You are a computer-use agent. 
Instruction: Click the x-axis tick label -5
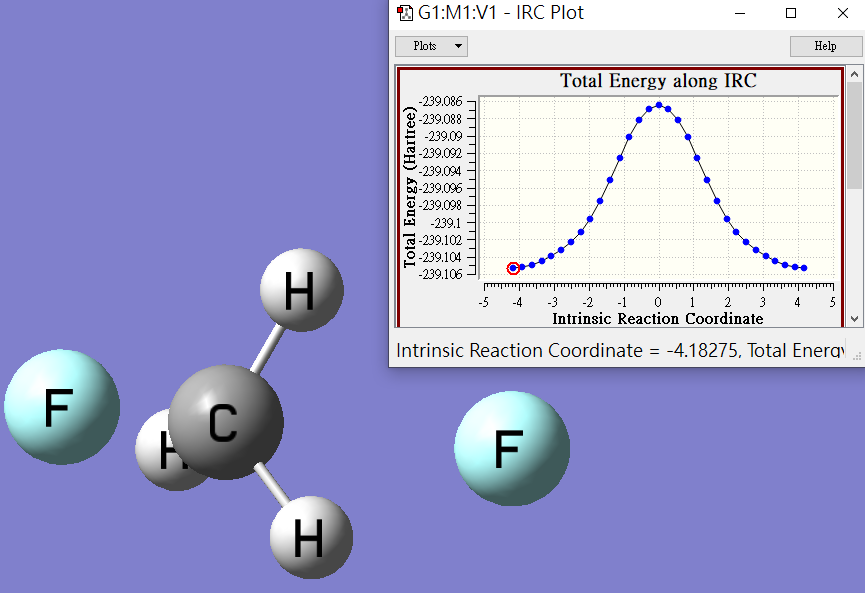[x=483, y=302]
